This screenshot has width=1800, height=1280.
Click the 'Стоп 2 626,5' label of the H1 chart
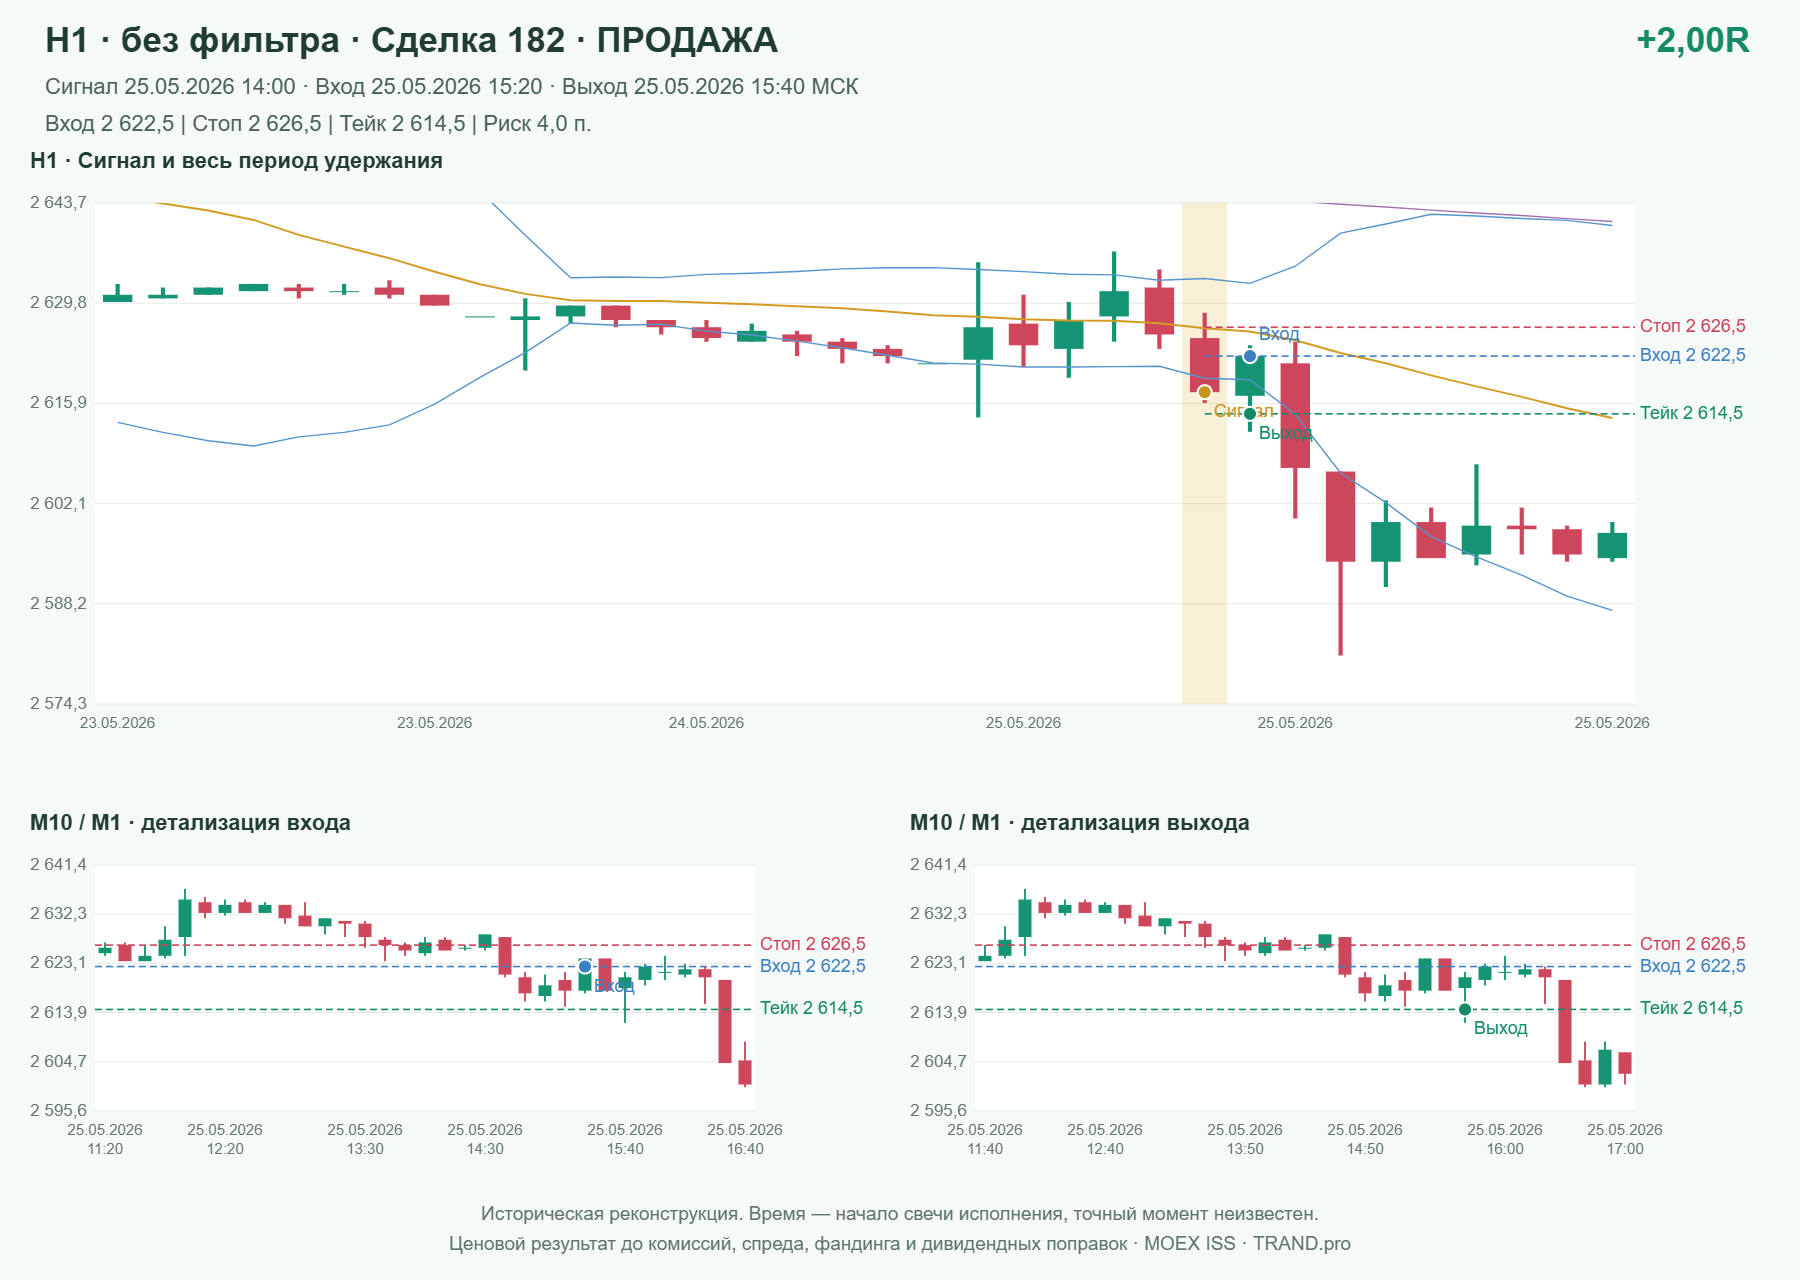tap(1692, 326)
